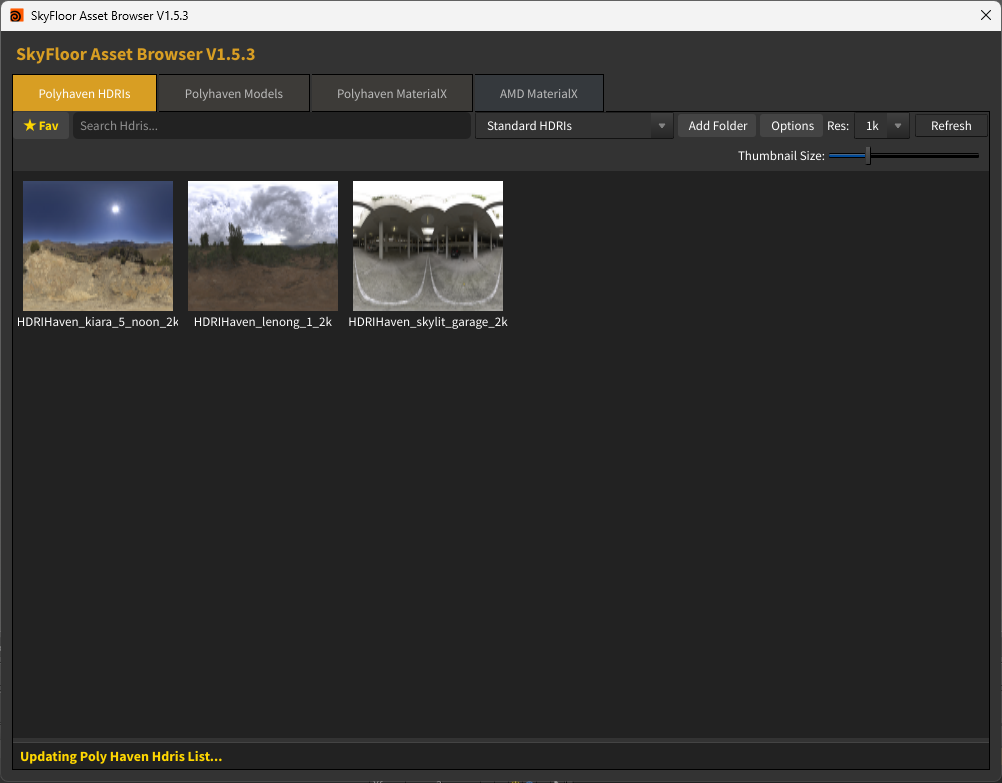Click the HDRIHaven_lenong_1_2k label
This screenshot has height=783, width=1002.
[263, 322]
